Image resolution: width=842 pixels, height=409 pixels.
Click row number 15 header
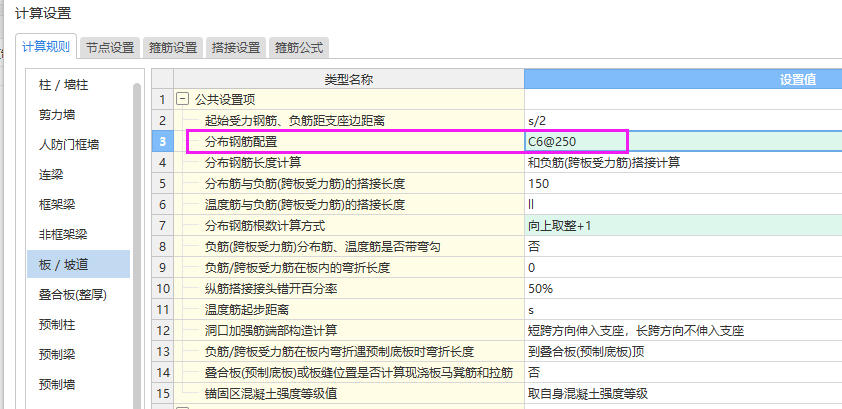[x=163, y=393]
